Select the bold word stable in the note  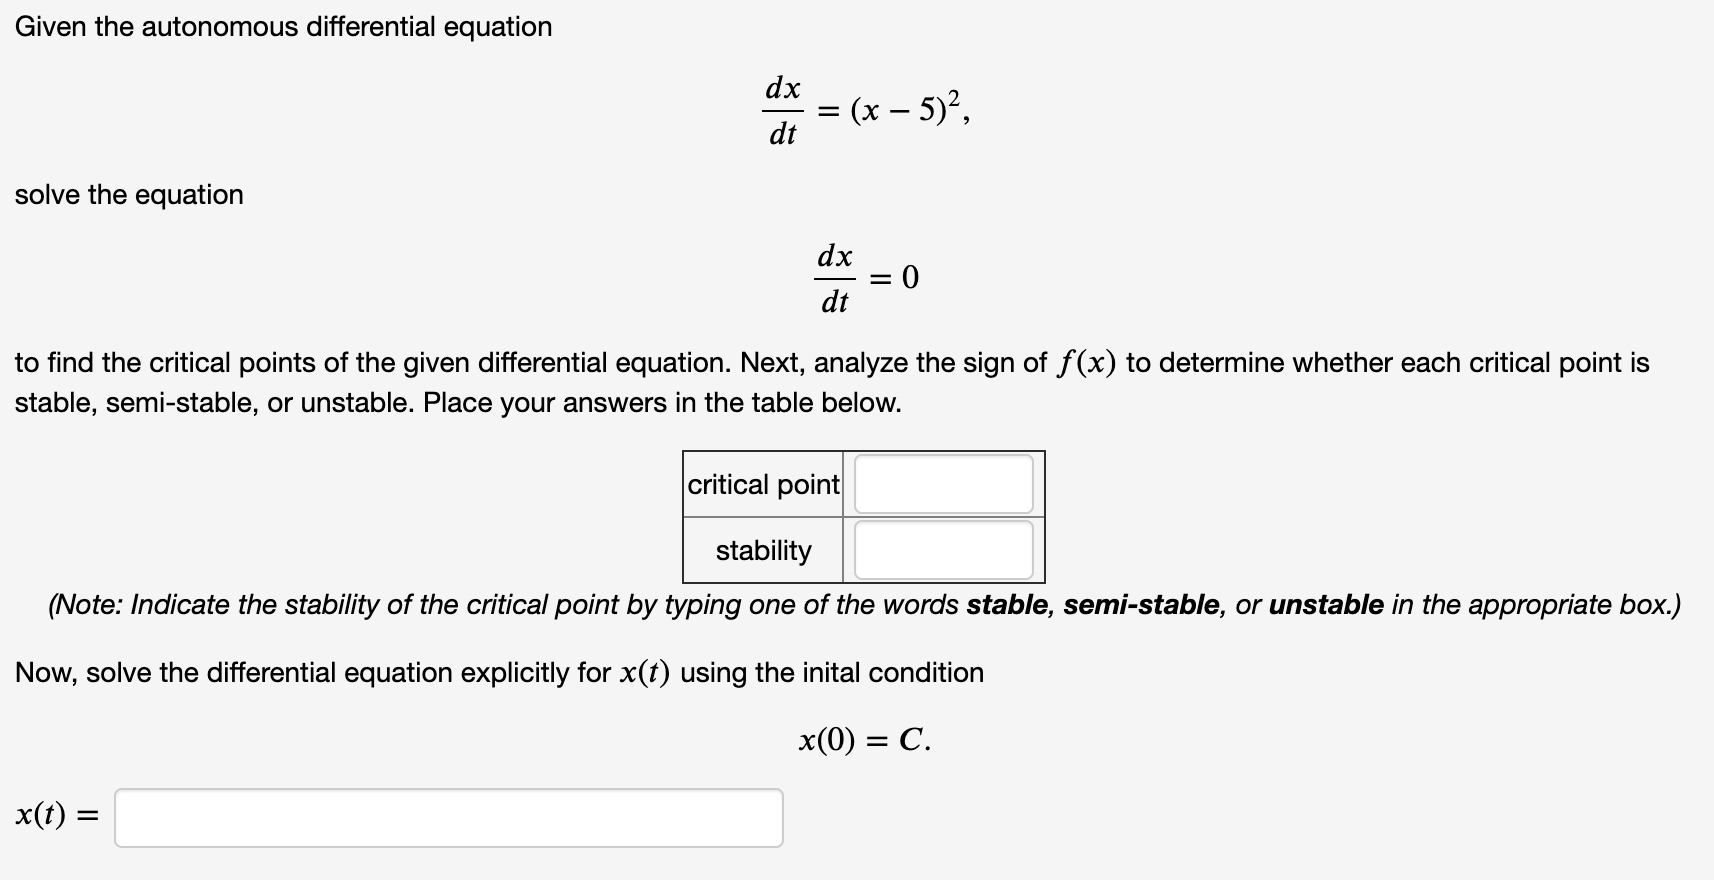tap(1008, 605)
